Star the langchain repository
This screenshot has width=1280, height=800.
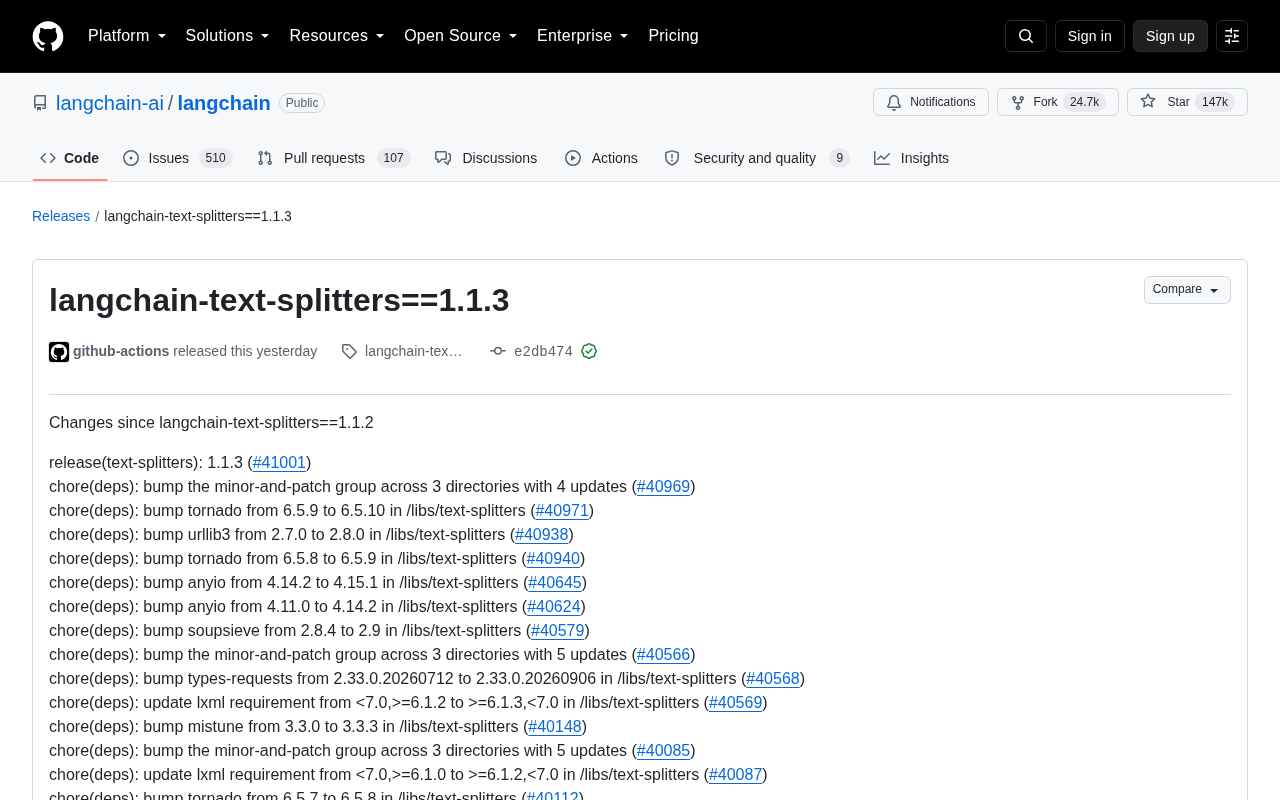pyautogui.click(x=1187, y=102)
